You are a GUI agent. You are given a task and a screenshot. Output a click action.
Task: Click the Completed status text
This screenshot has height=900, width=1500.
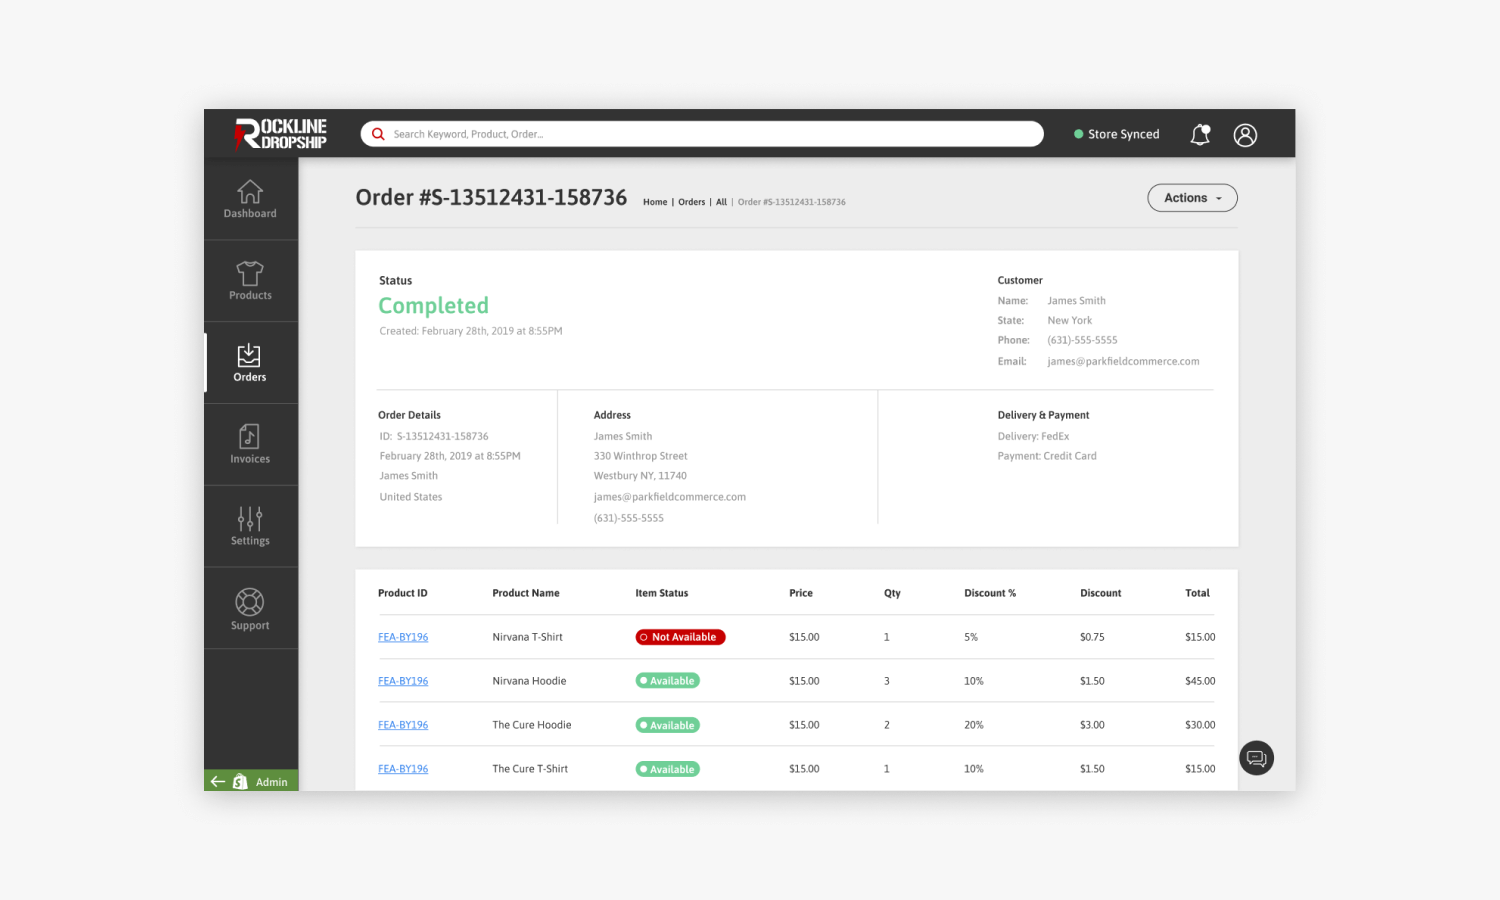click(434, 306)
